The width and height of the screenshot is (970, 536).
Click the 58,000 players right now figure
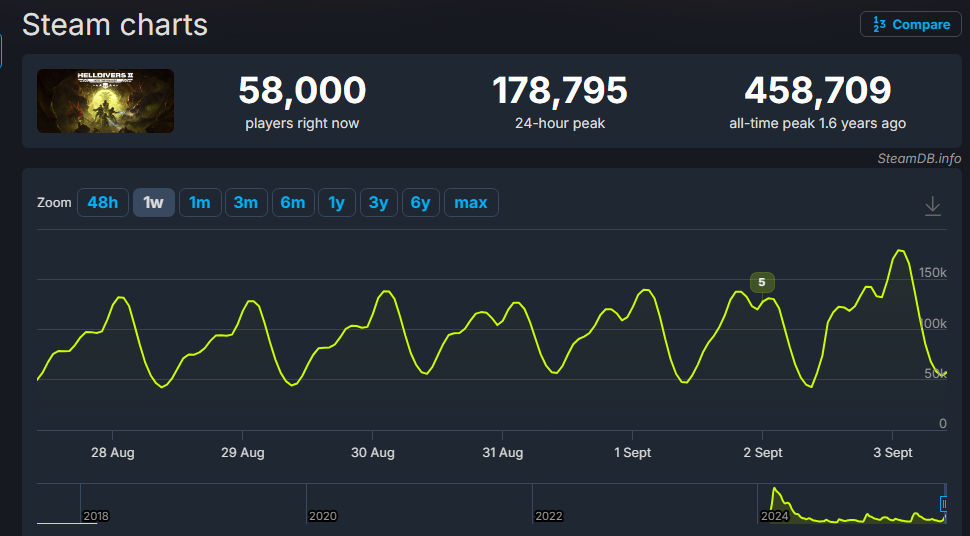[302, 90]
